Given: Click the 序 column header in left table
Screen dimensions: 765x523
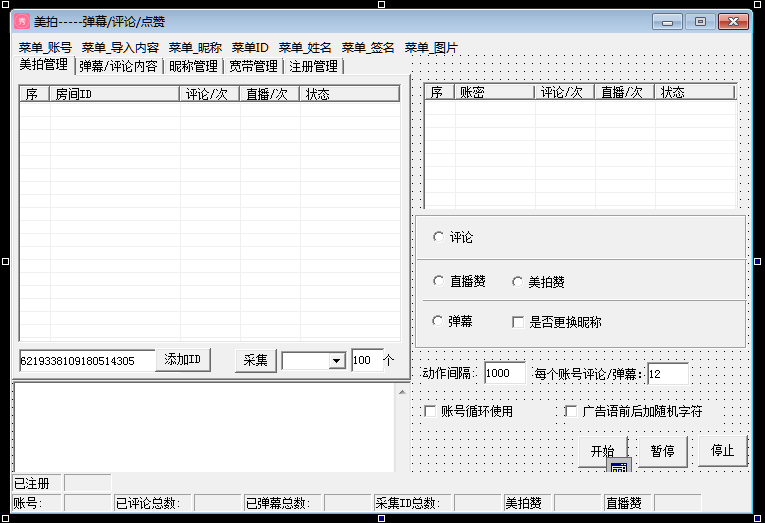Looking at the screenshot, I should 35,94.
